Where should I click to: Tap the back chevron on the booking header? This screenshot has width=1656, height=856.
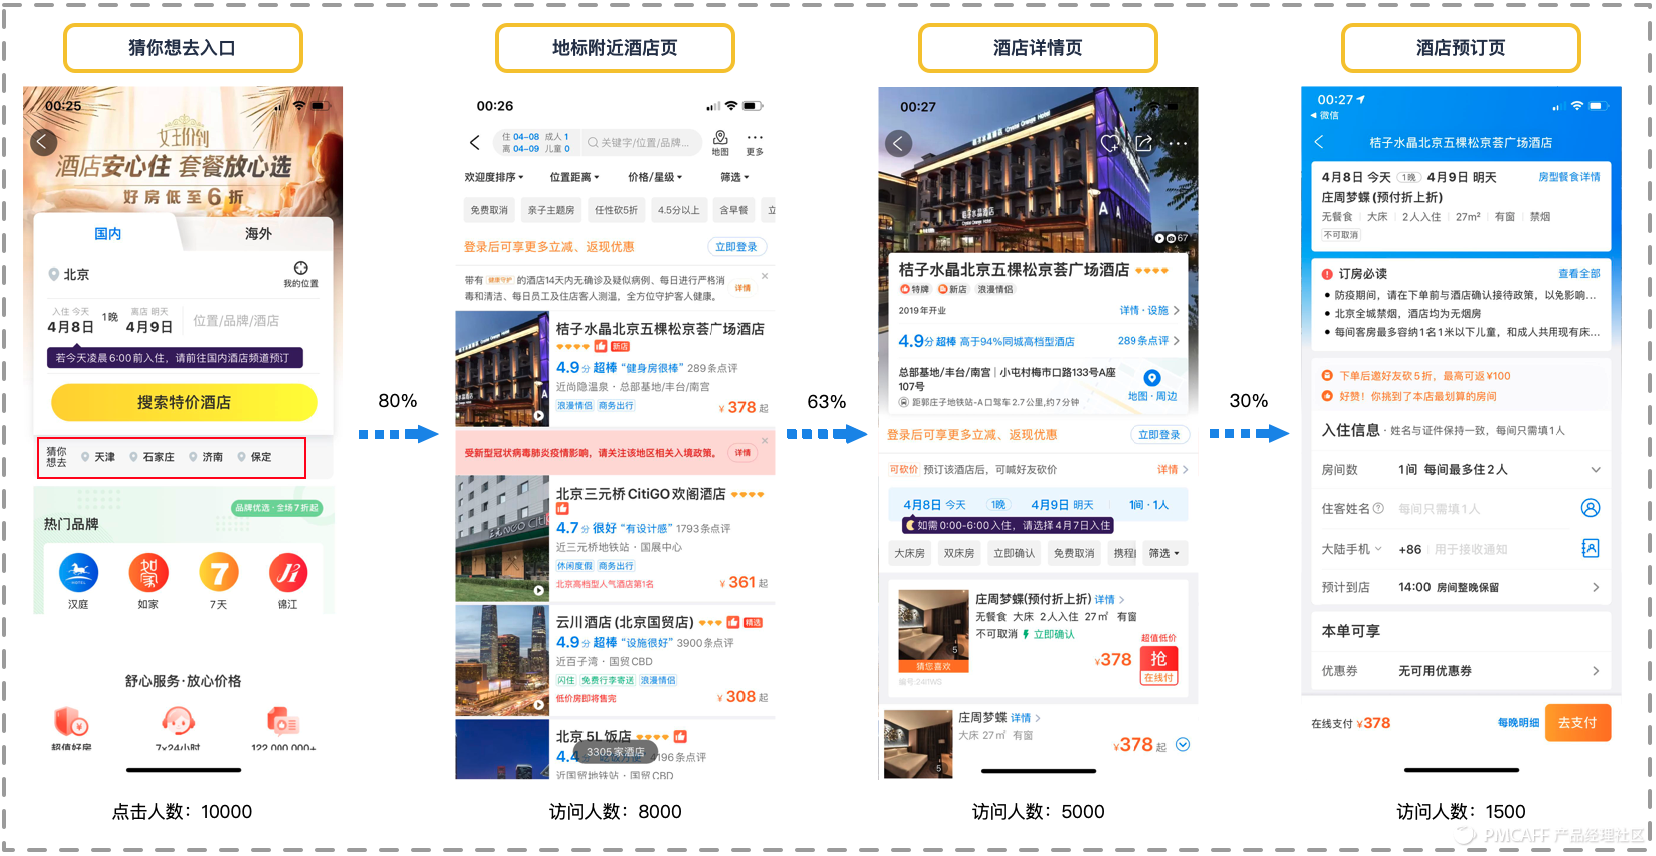coord(1319,142)
